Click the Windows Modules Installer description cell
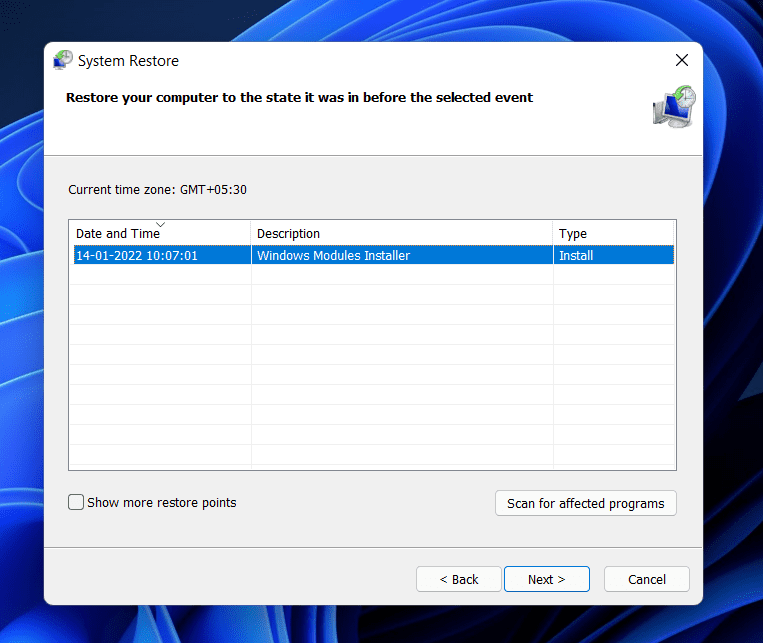Viewport: 763px width, 643px height. pyautogui.click(x=333, y=255)
